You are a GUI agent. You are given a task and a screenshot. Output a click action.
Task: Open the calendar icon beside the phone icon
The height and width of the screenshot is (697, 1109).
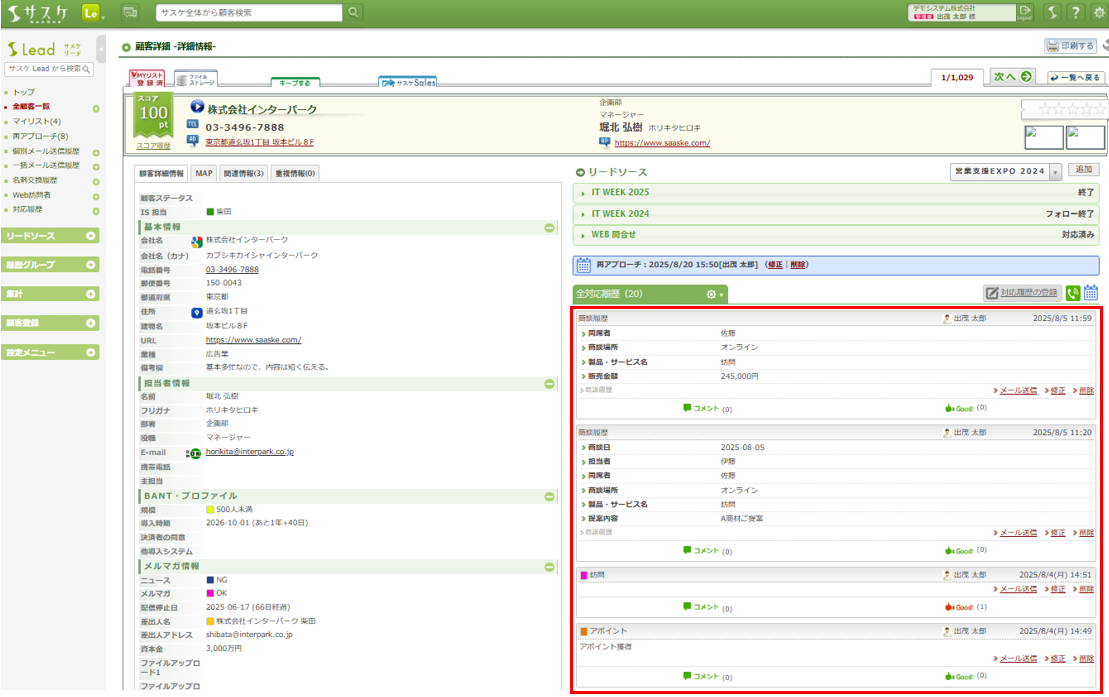[1091, 292]
